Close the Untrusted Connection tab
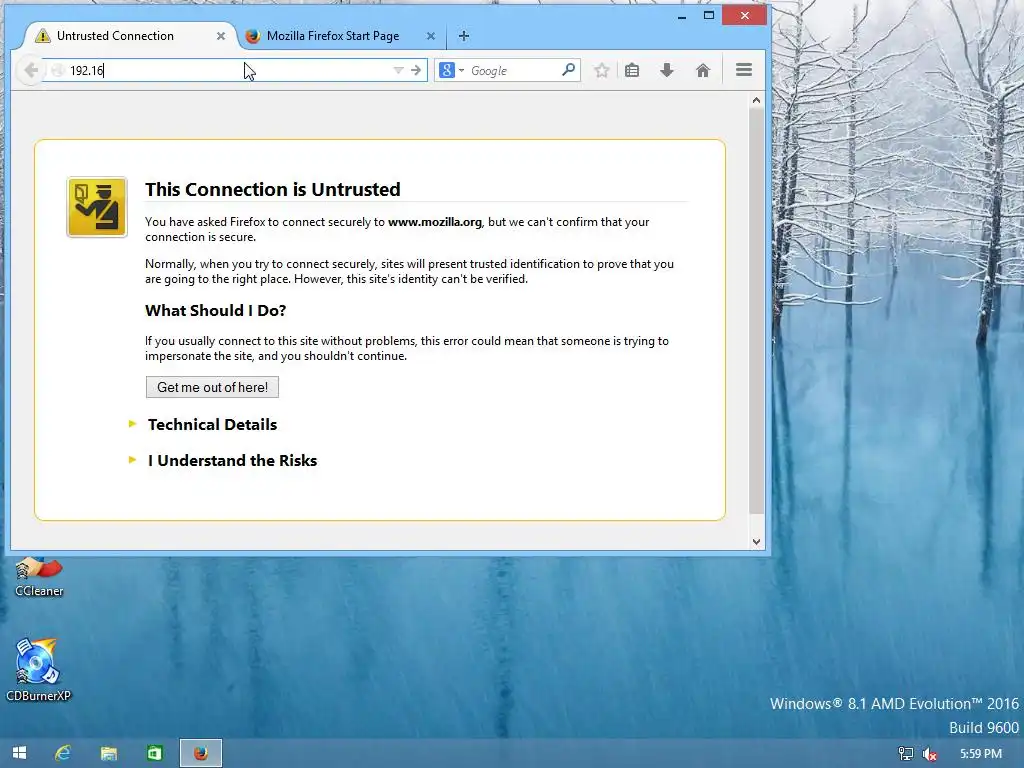The image size is (1024, 768). 221,36
